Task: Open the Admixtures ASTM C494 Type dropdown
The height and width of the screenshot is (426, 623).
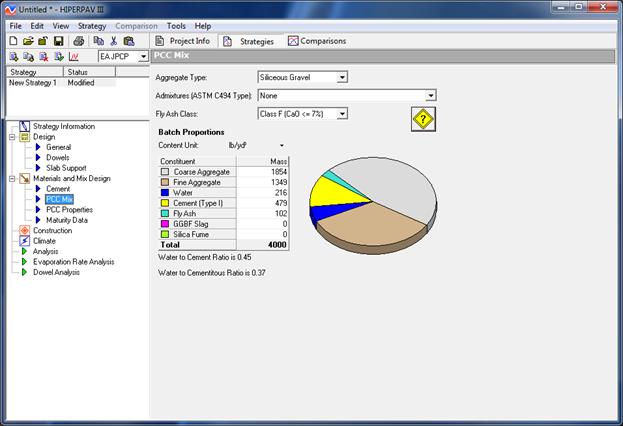Action: 431,95
